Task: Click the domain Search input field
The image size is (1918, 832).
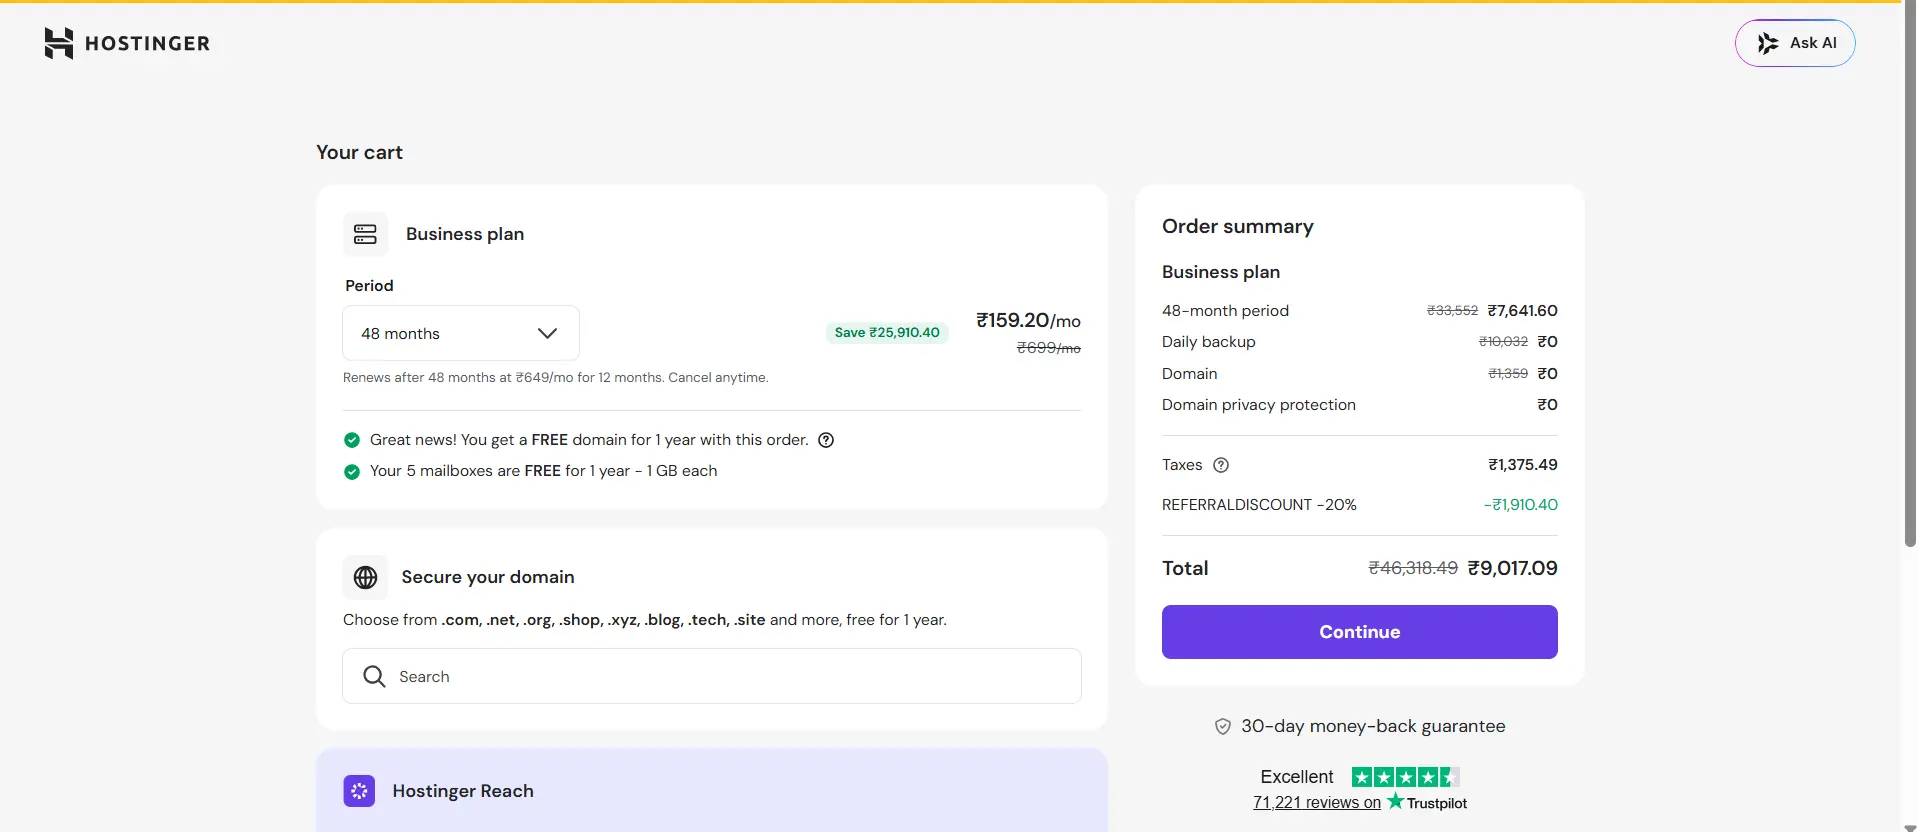Action: point(712,676)
